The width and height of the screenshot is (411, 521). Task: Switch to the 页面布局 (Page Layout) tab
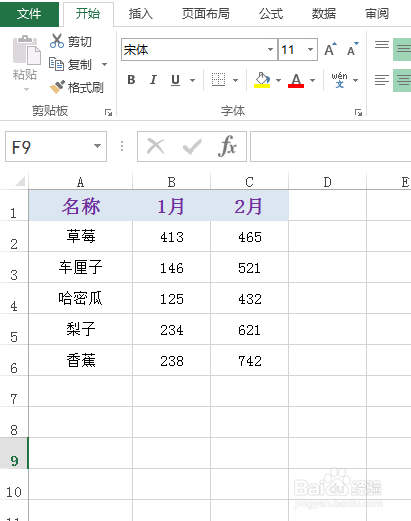[206, 14]
